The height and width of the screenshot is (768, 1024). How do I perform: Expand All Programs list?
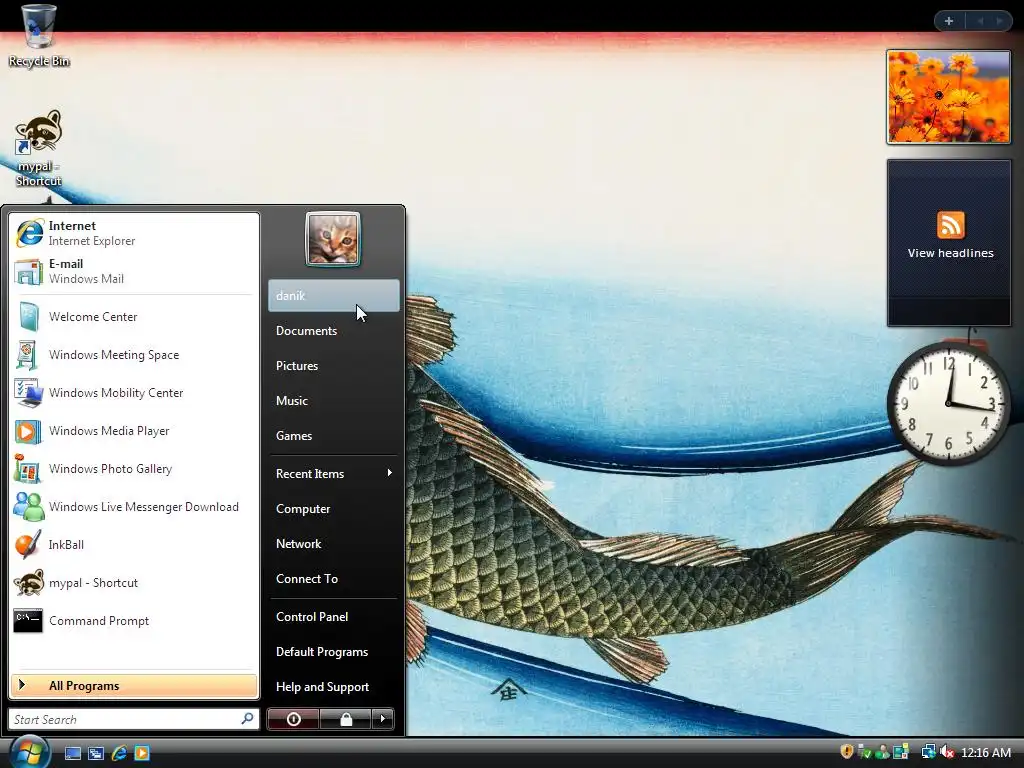[x=134, y=686]
